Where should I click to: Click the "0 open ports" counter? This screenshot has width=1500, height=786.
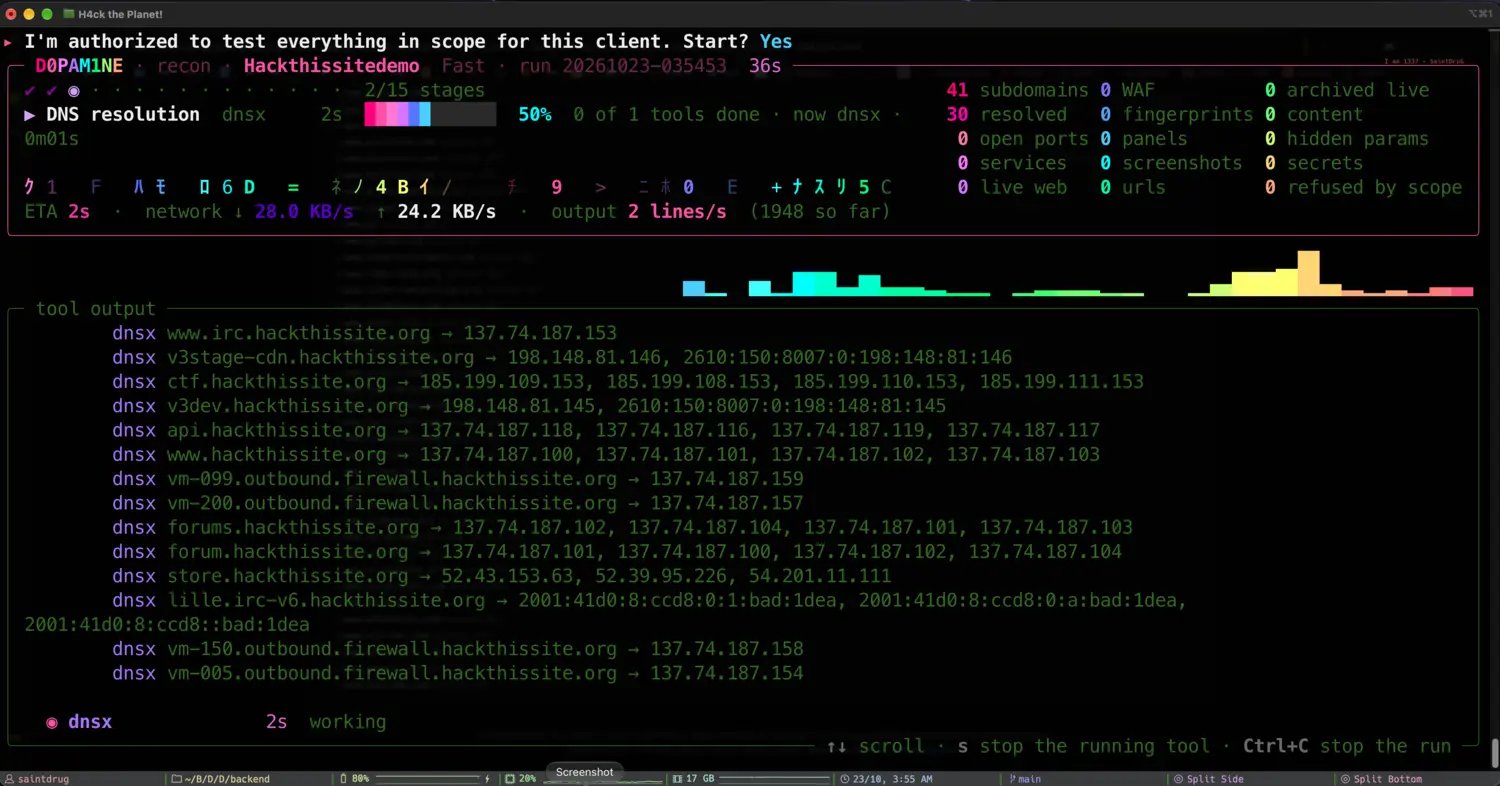click(1022, 139)
